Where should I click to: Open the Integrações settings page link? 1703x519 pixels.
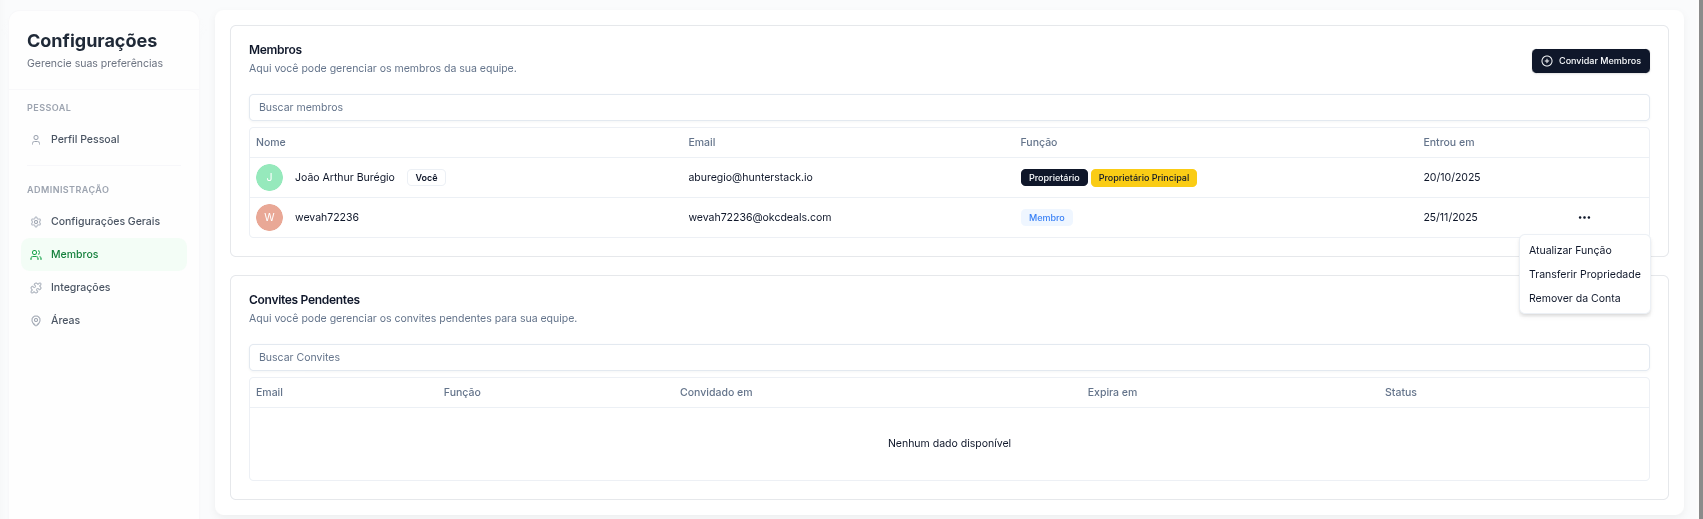tap(81, 288)
